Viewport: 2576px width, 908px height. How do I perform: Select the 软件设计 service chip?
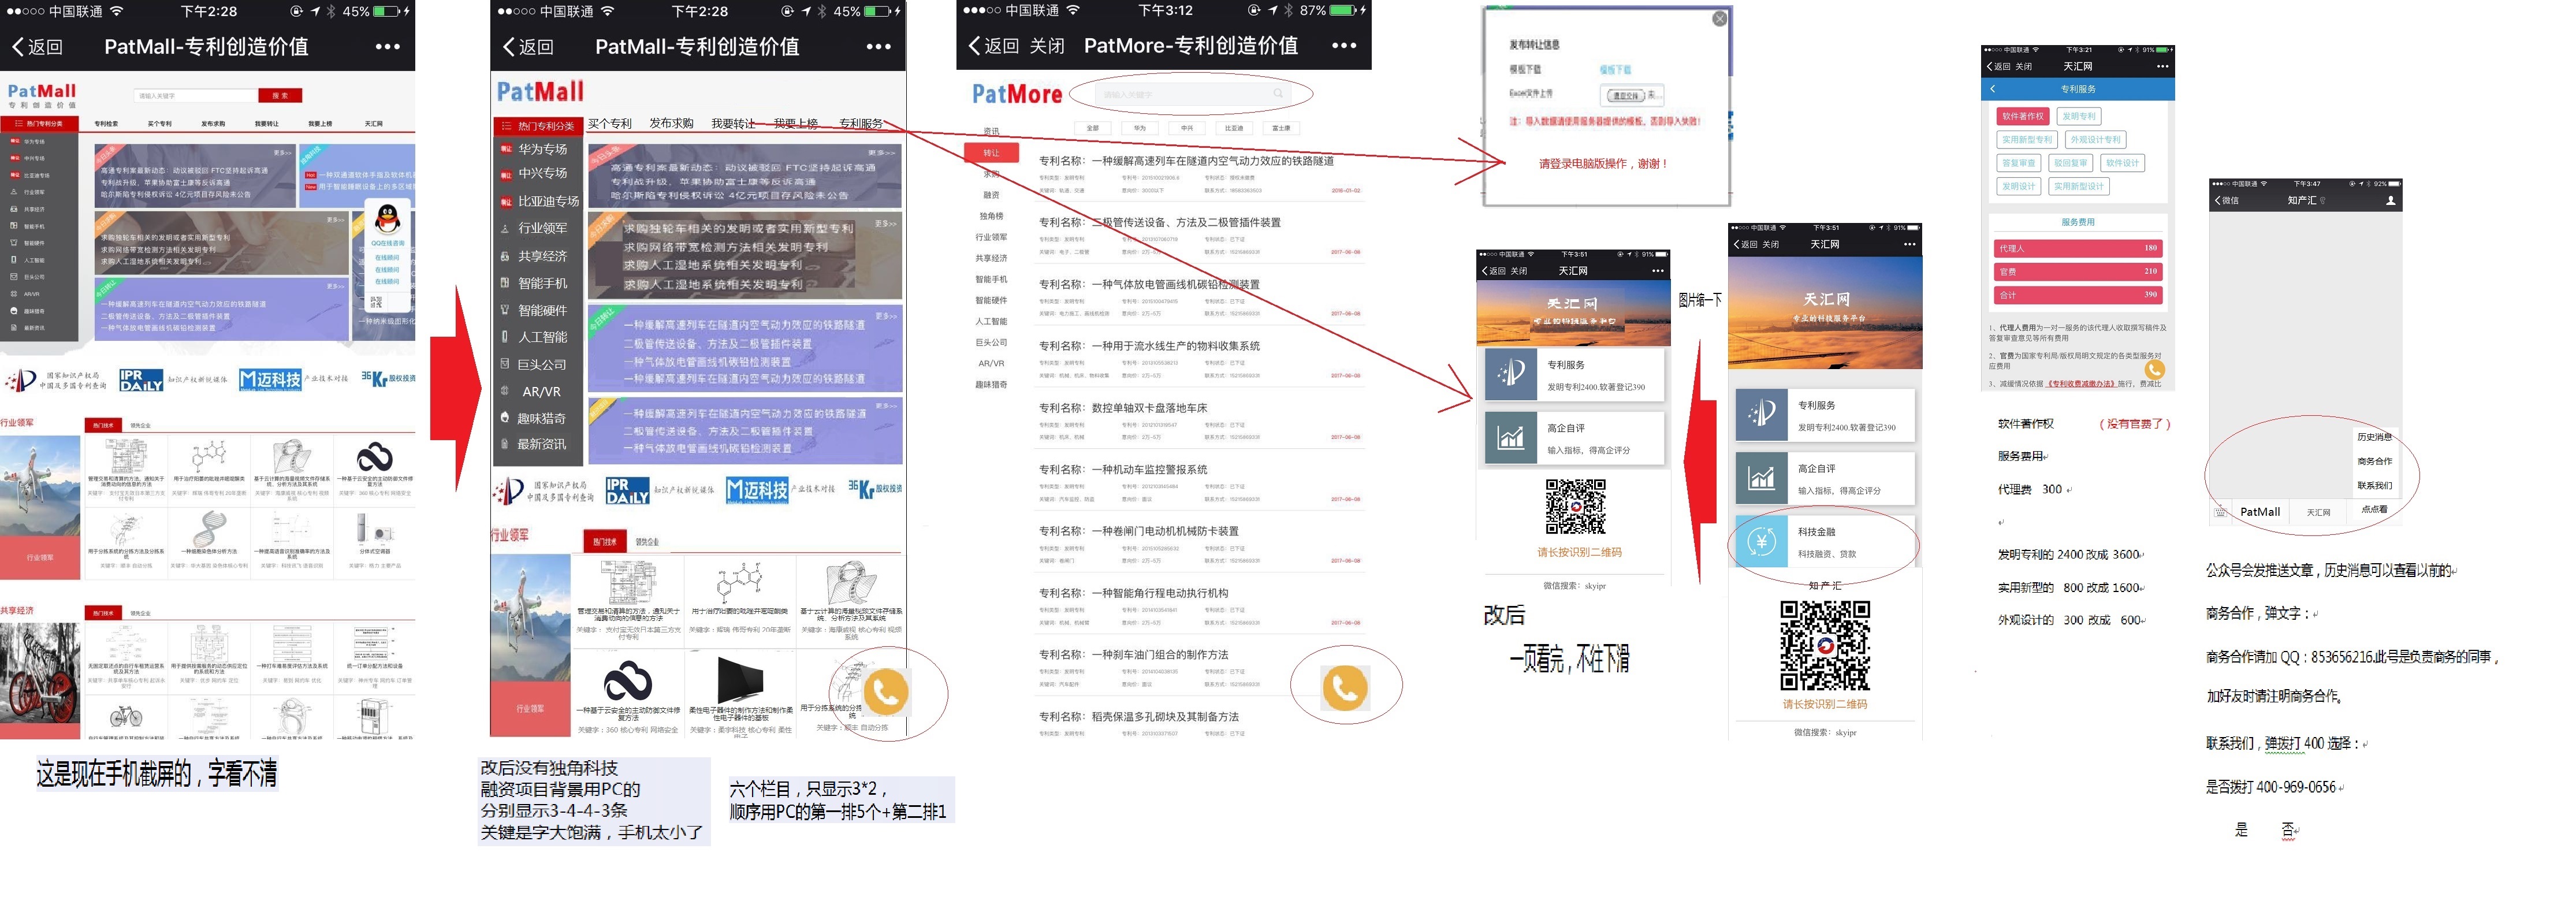(x=2122, y=162)
